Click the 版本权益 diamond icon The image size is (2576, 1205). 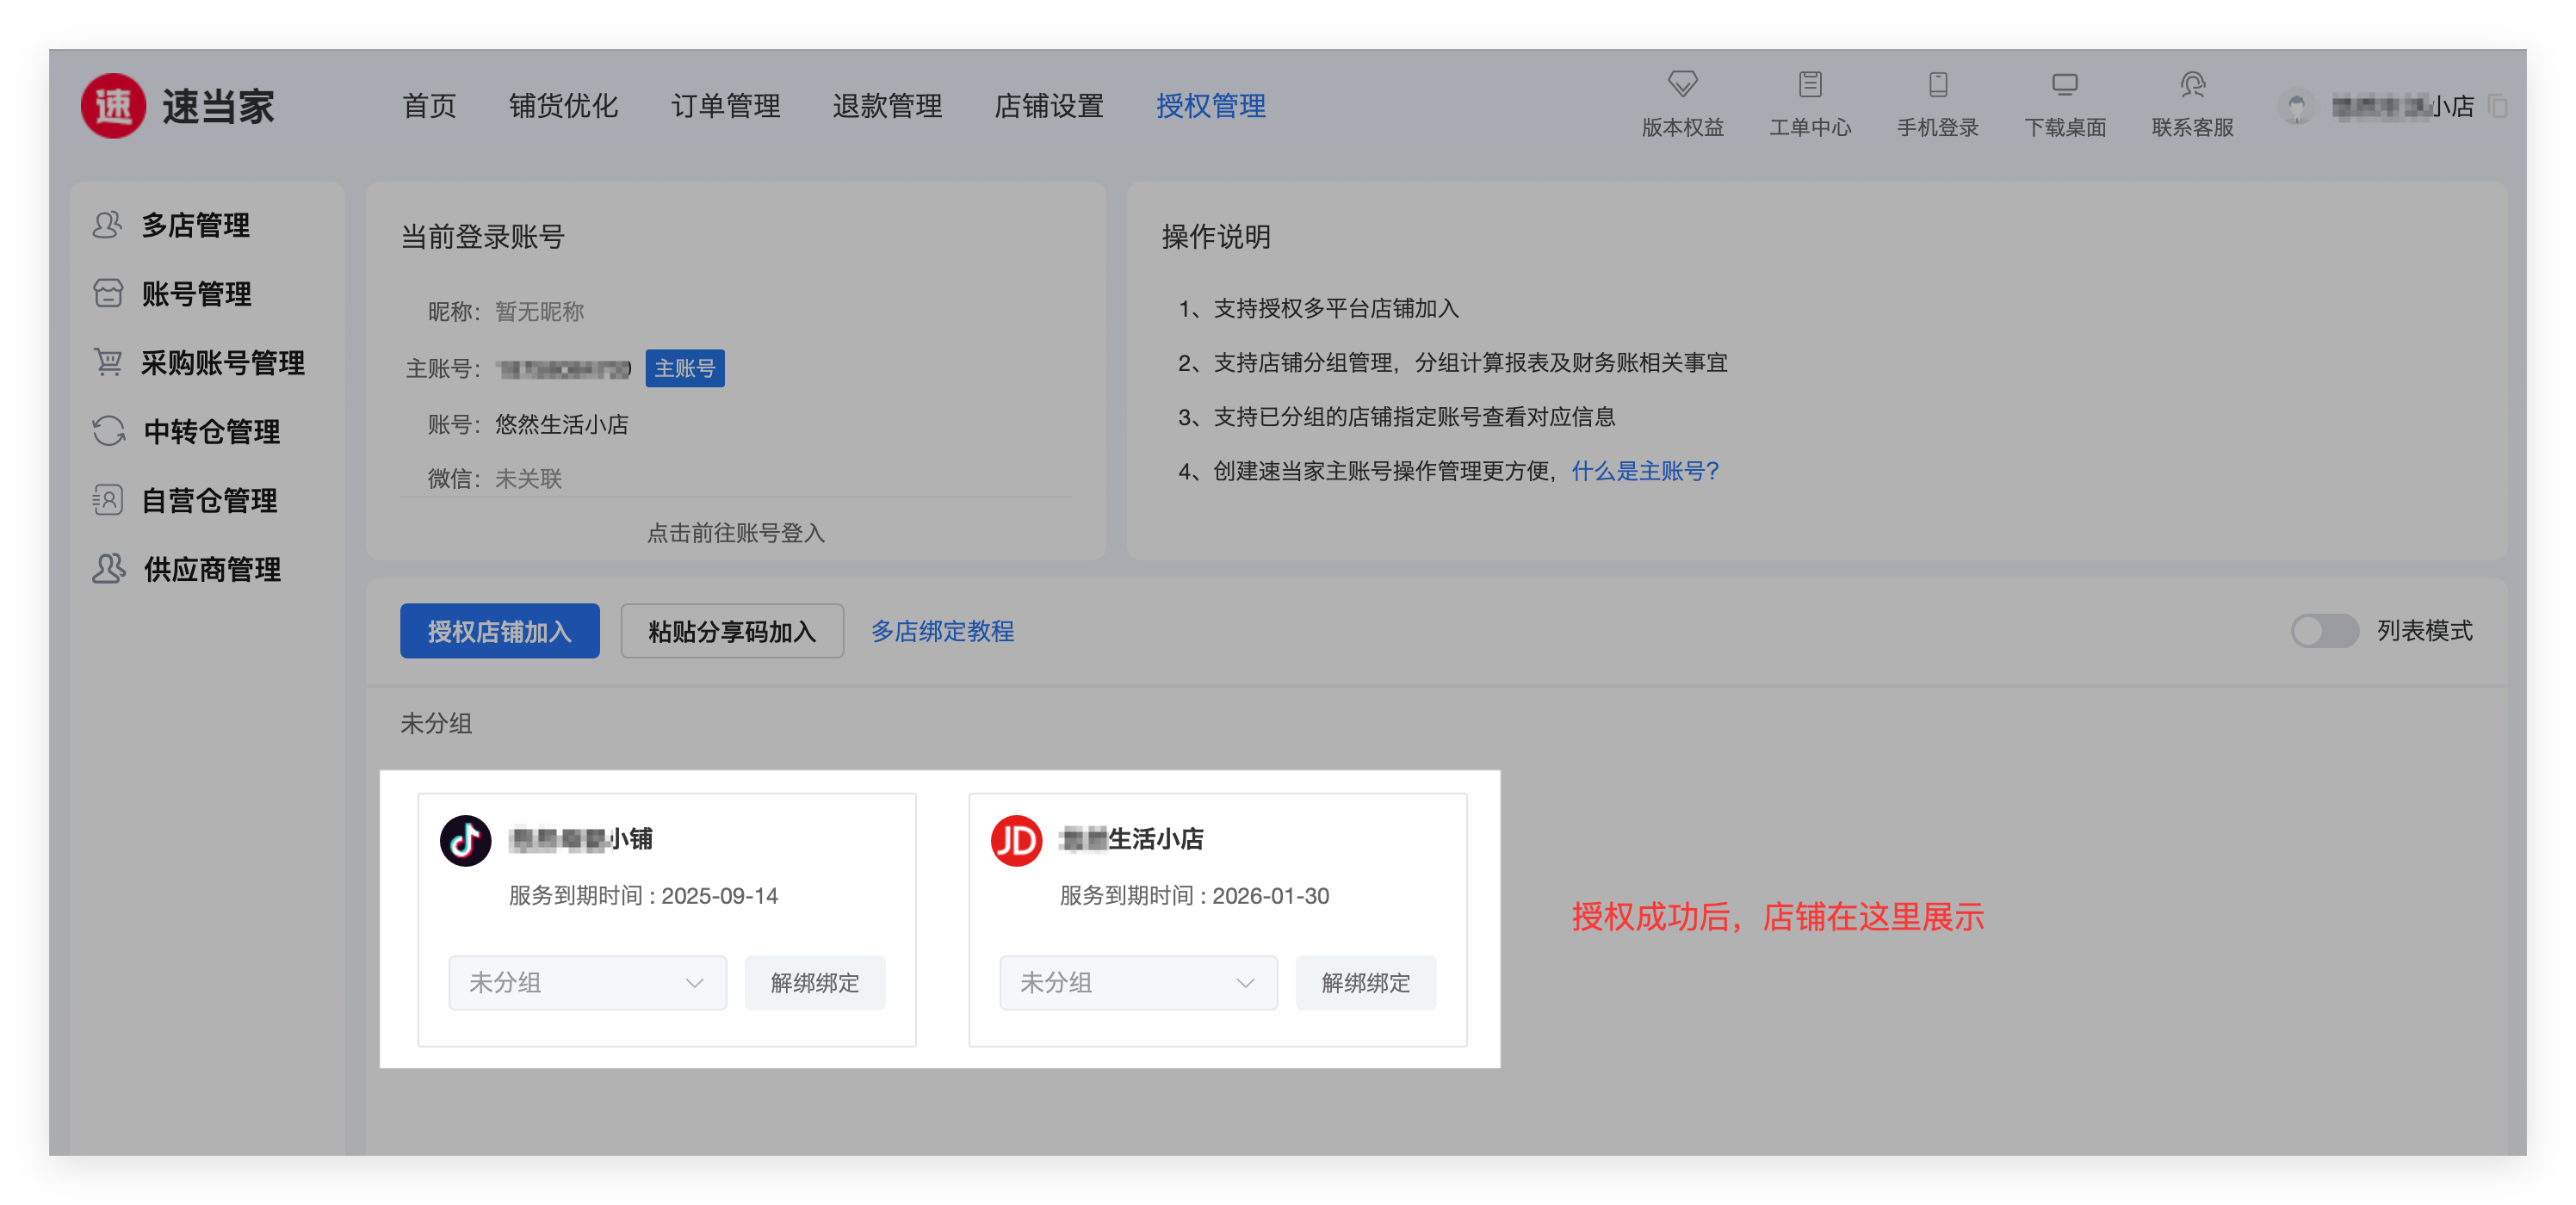(x=1682, y=84)
